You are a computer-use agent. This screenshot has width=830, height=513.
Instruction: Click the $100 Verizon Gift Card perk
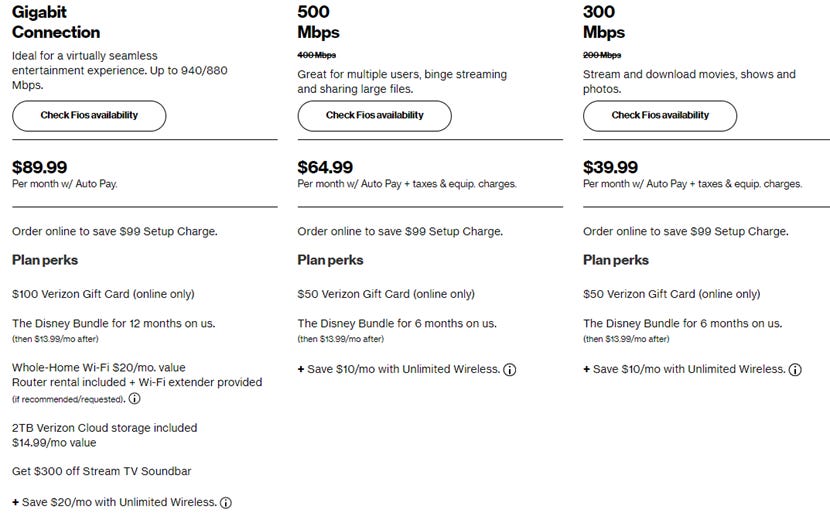tap(103, 294)
